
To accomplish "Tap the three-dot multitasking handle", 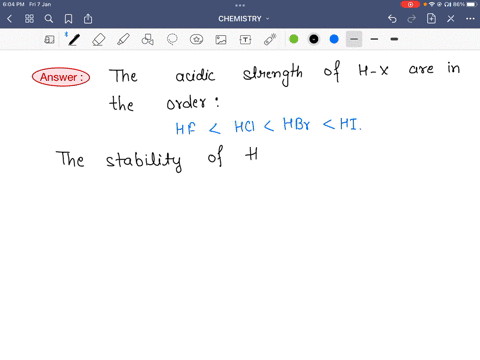I will pyautogui.click(x=240, y=5).
